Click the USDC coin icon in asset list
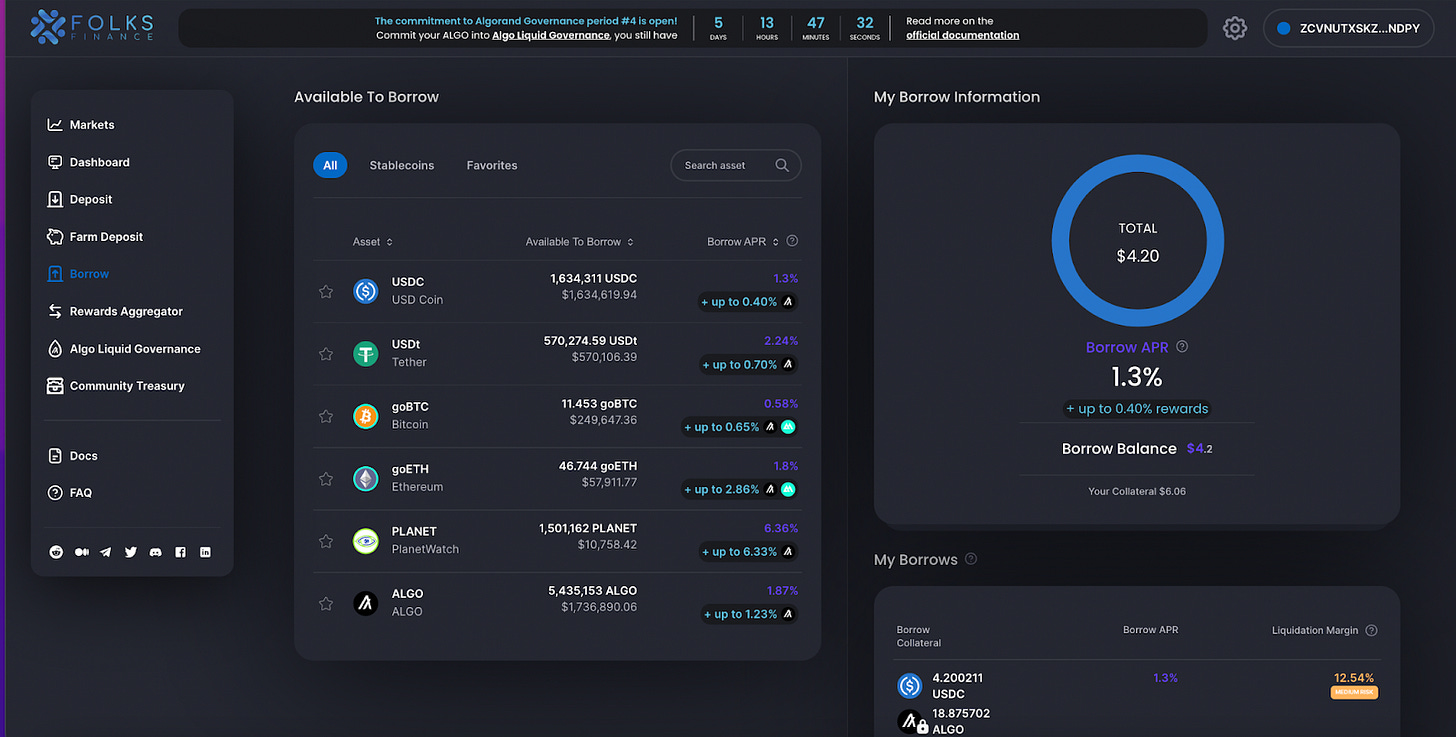1456x737 pixels. [x=366, y=291]
